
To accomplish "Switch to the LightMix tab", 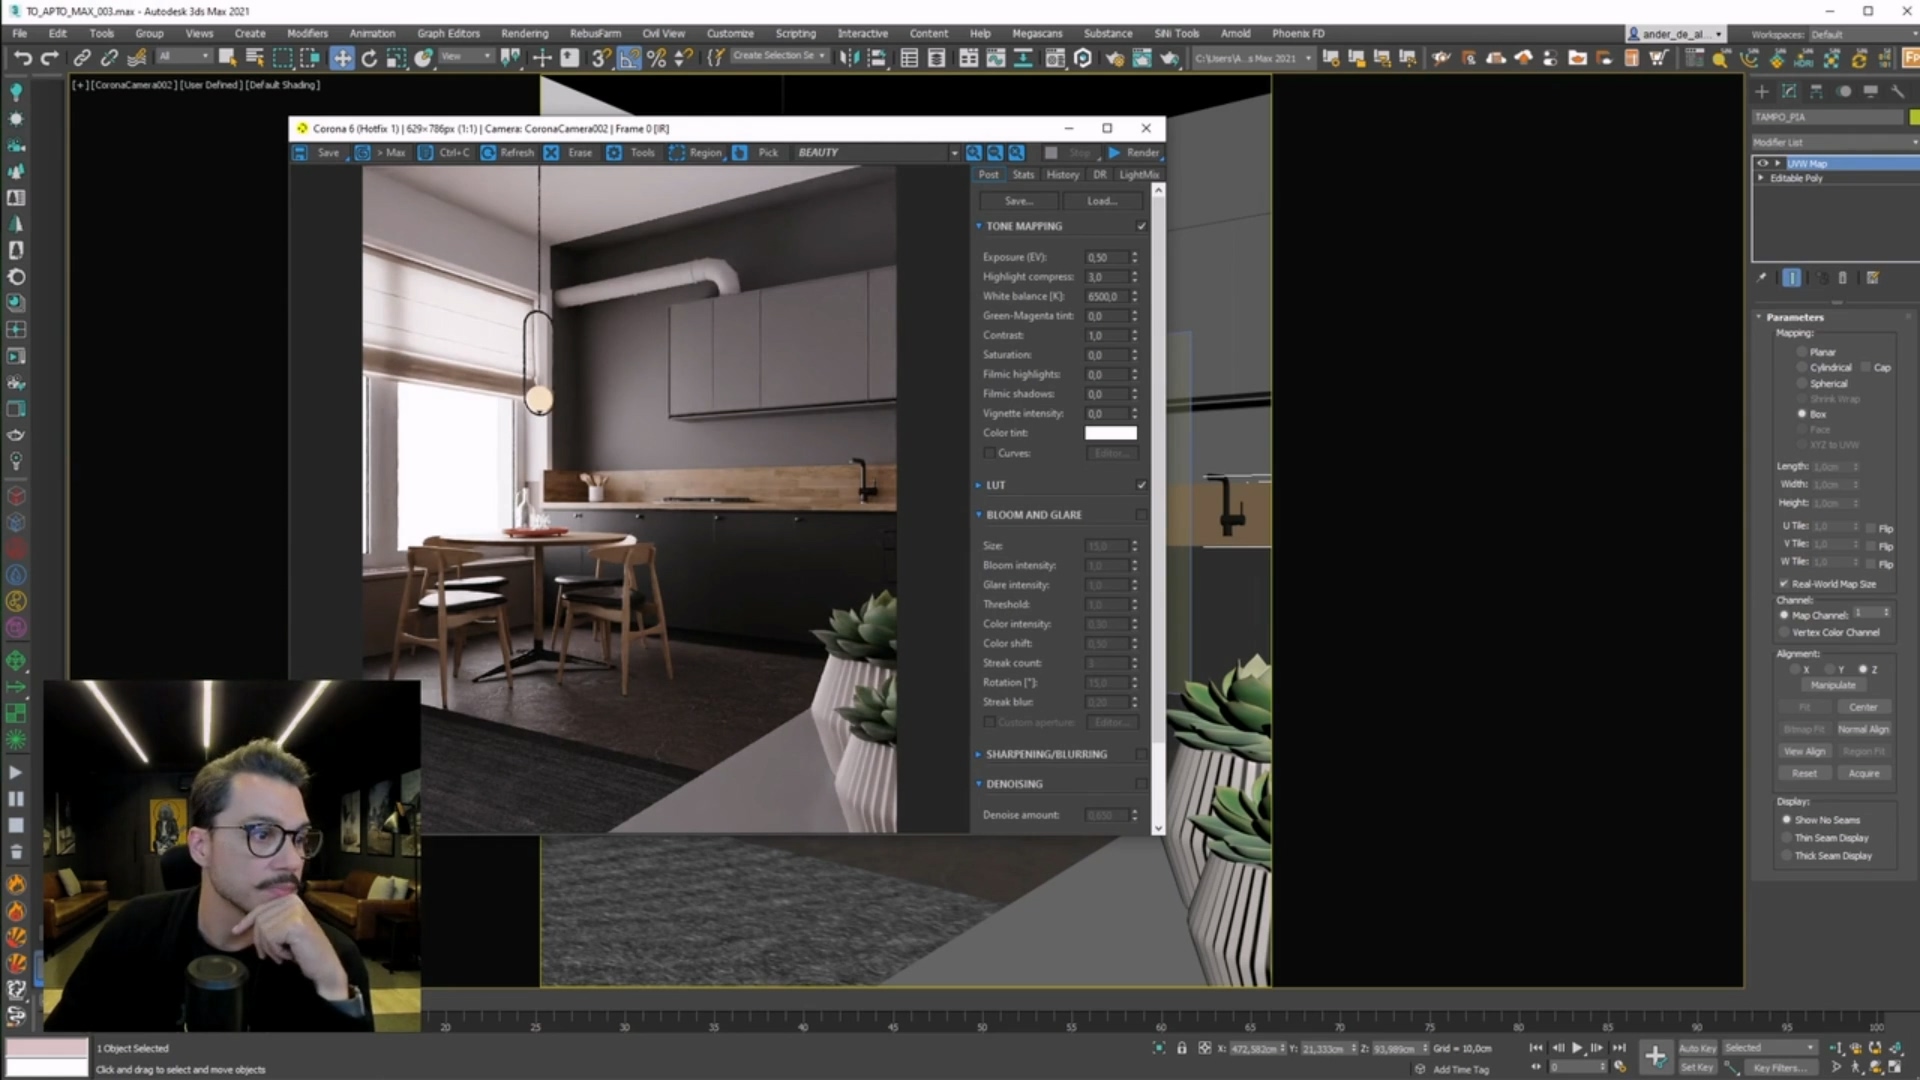I will pyautogui.click(x=1138, y=174).
